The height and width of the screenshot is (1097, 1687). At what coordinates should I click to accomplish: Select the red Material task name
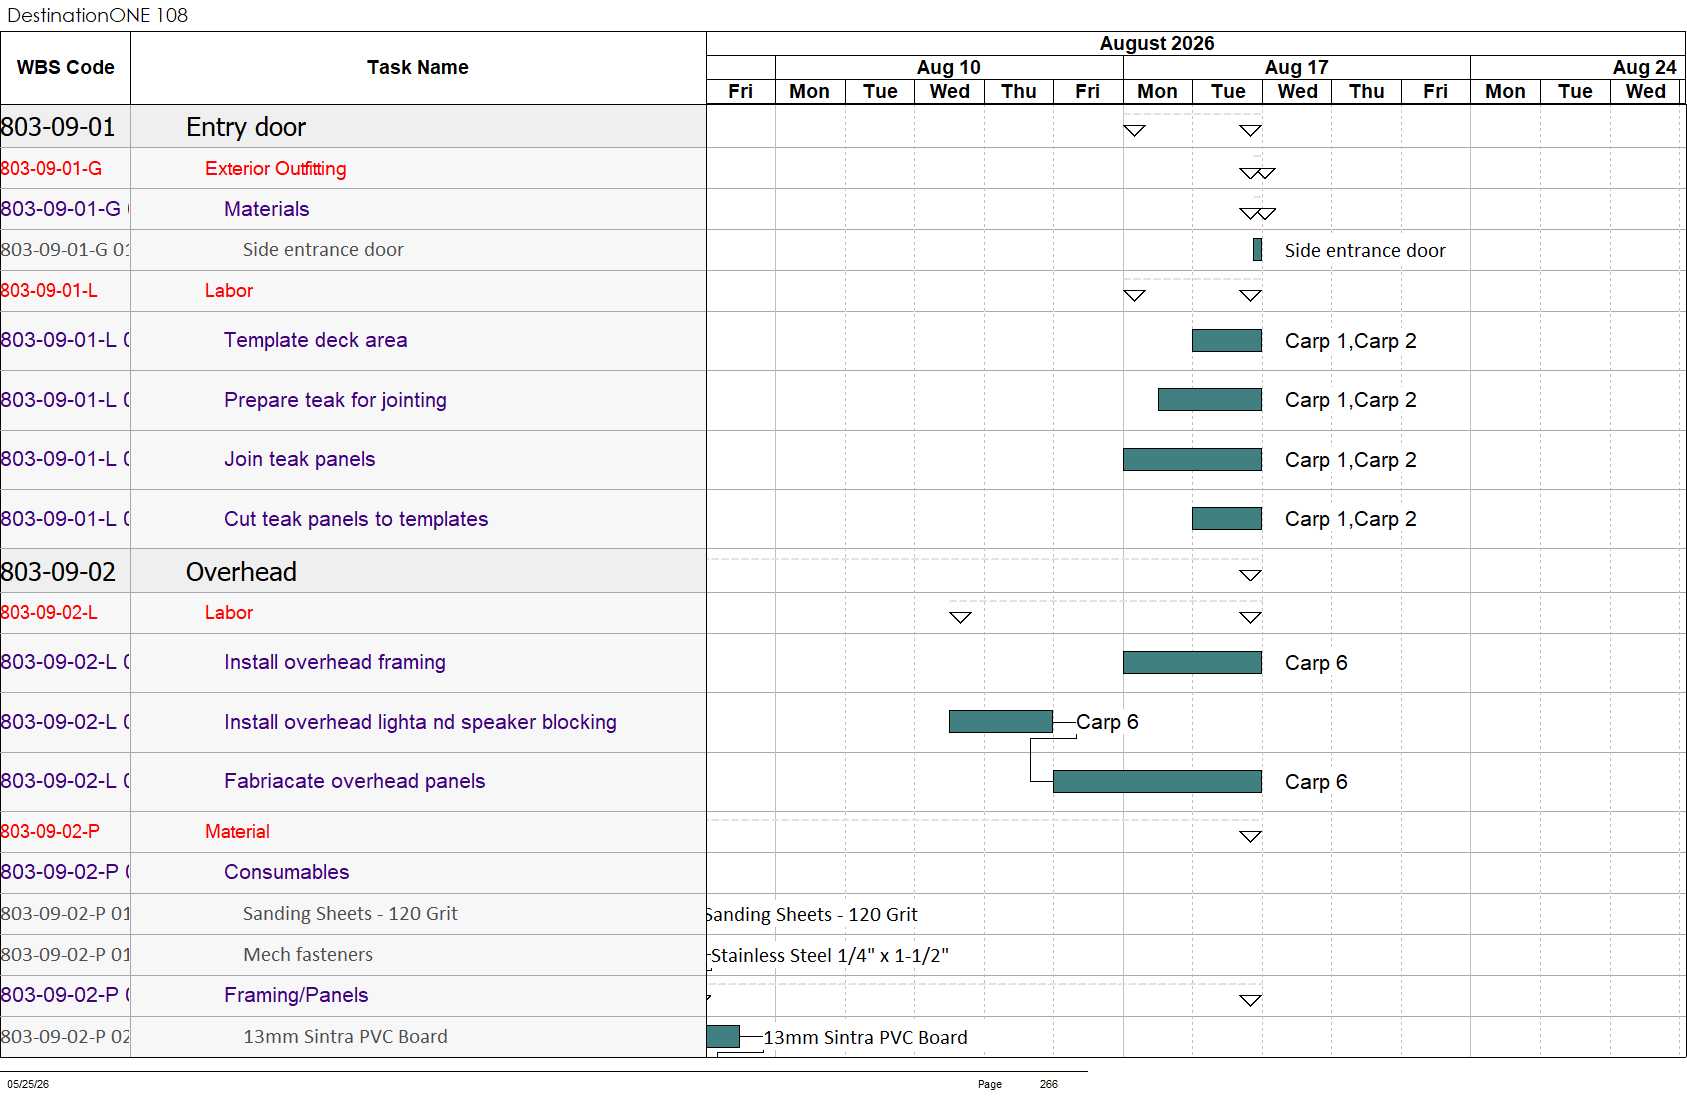click(237, 832)
